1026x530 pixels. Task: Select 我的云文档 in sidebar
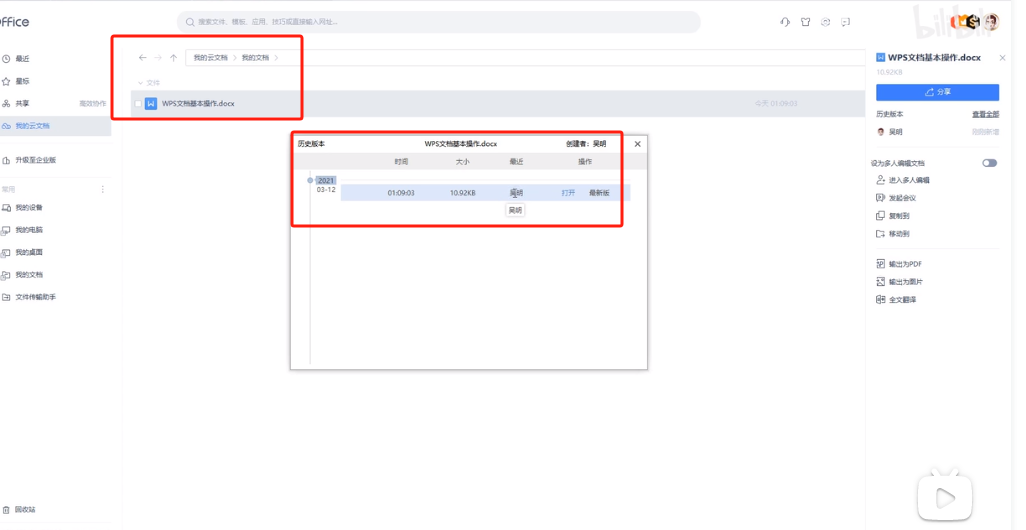[x=33, y=126]
